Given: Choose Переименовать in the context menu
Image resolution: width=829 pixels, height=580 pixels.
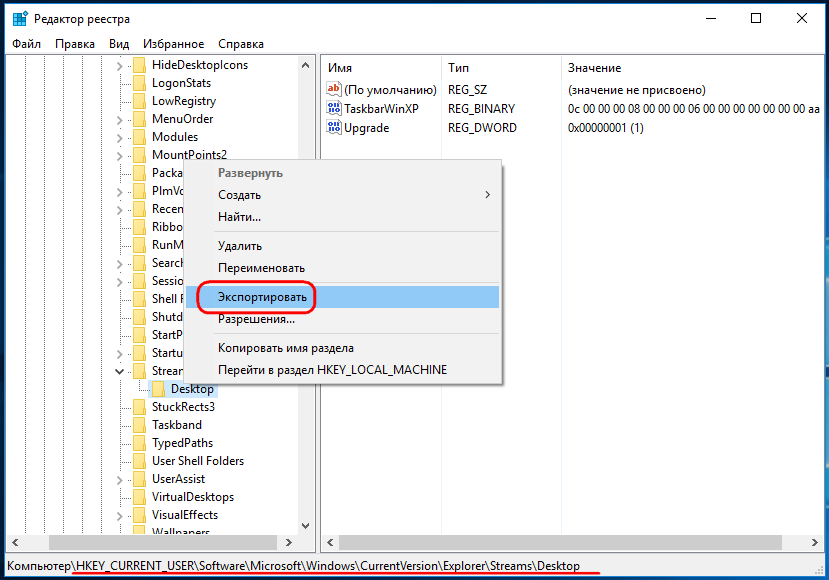Looking at the screenshot, I should click(342, 268).
